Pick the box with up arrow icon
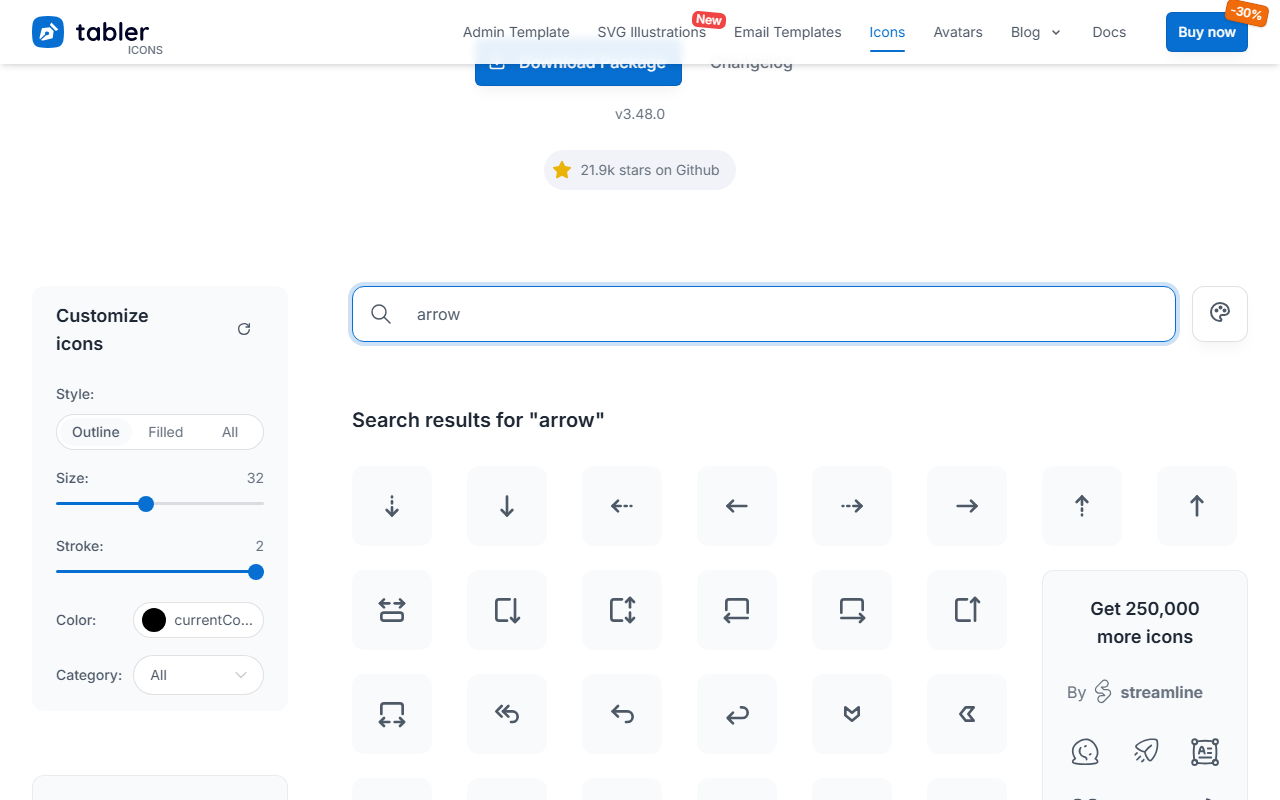This screenshot has width=1280, height=800. [967, 610]
